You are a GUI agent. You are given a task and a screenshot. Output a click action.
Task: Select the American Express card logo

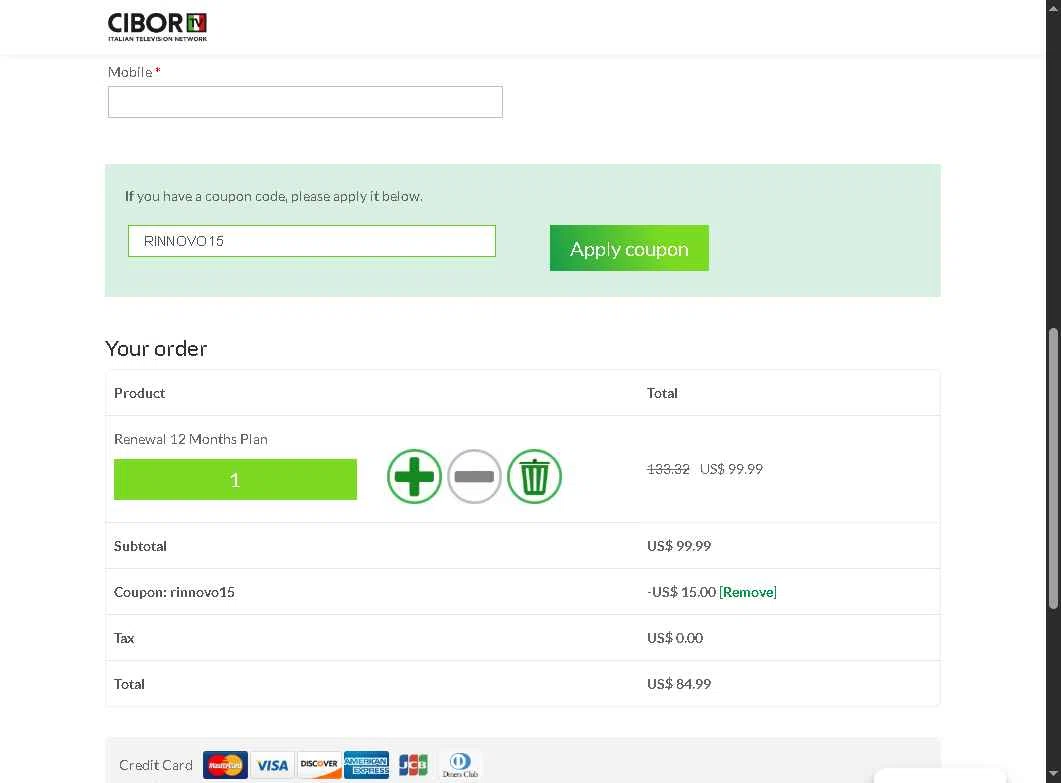pyautogui.click(x=366, y=765)
